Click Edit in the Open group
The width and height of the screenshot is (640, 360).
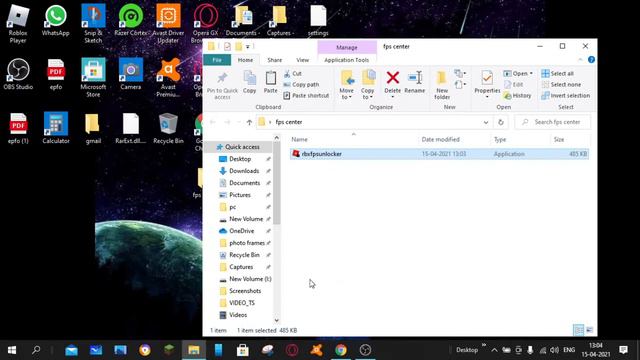coord(513,84)
